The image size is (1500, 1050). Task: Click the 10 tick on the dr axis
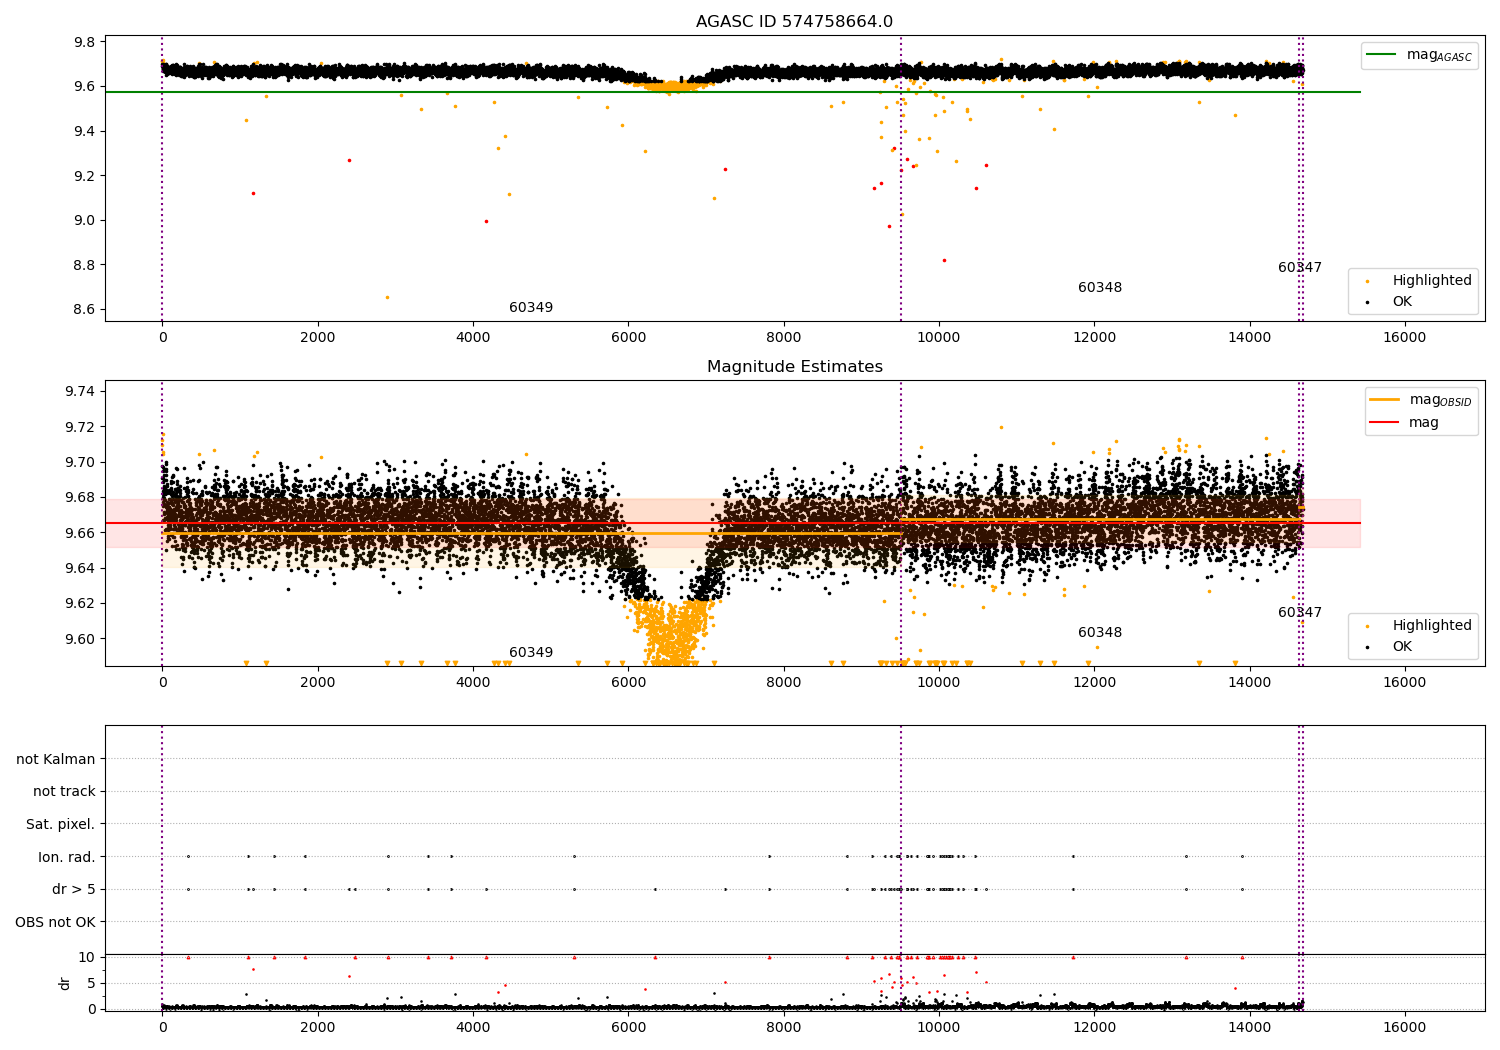87,957
